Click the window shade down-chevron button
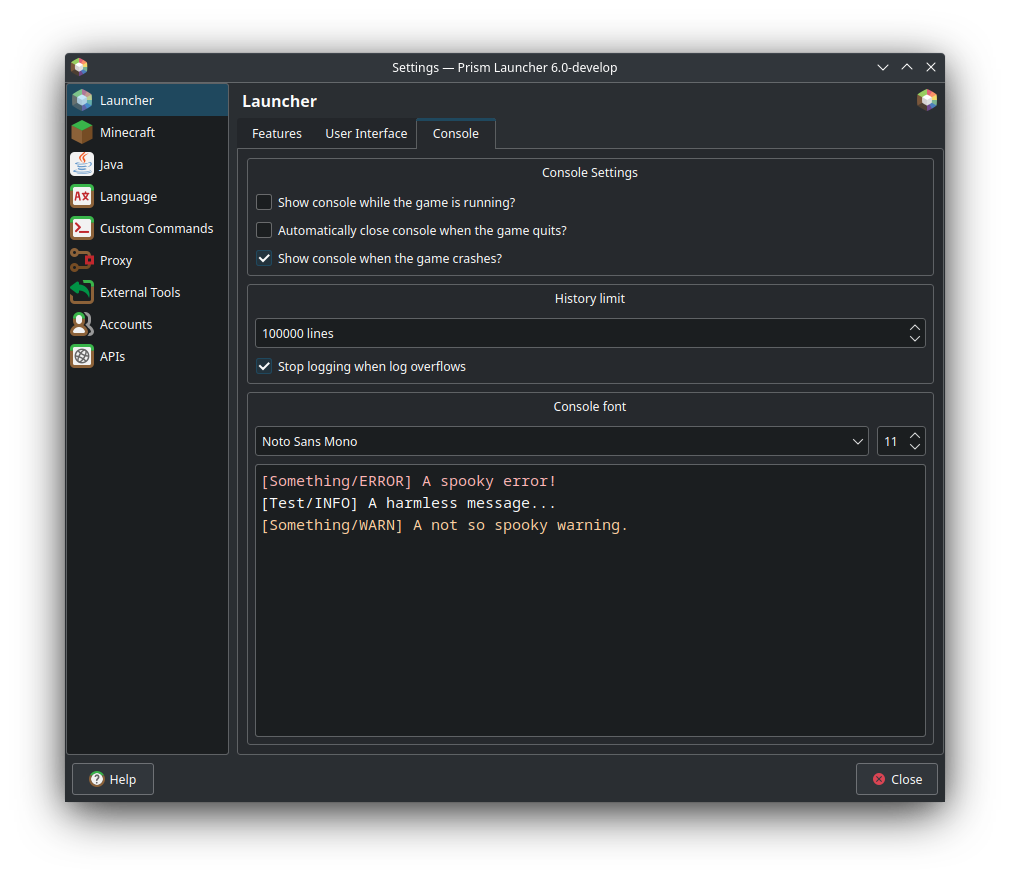This screenshot has height=879, width=1010. 882,67
